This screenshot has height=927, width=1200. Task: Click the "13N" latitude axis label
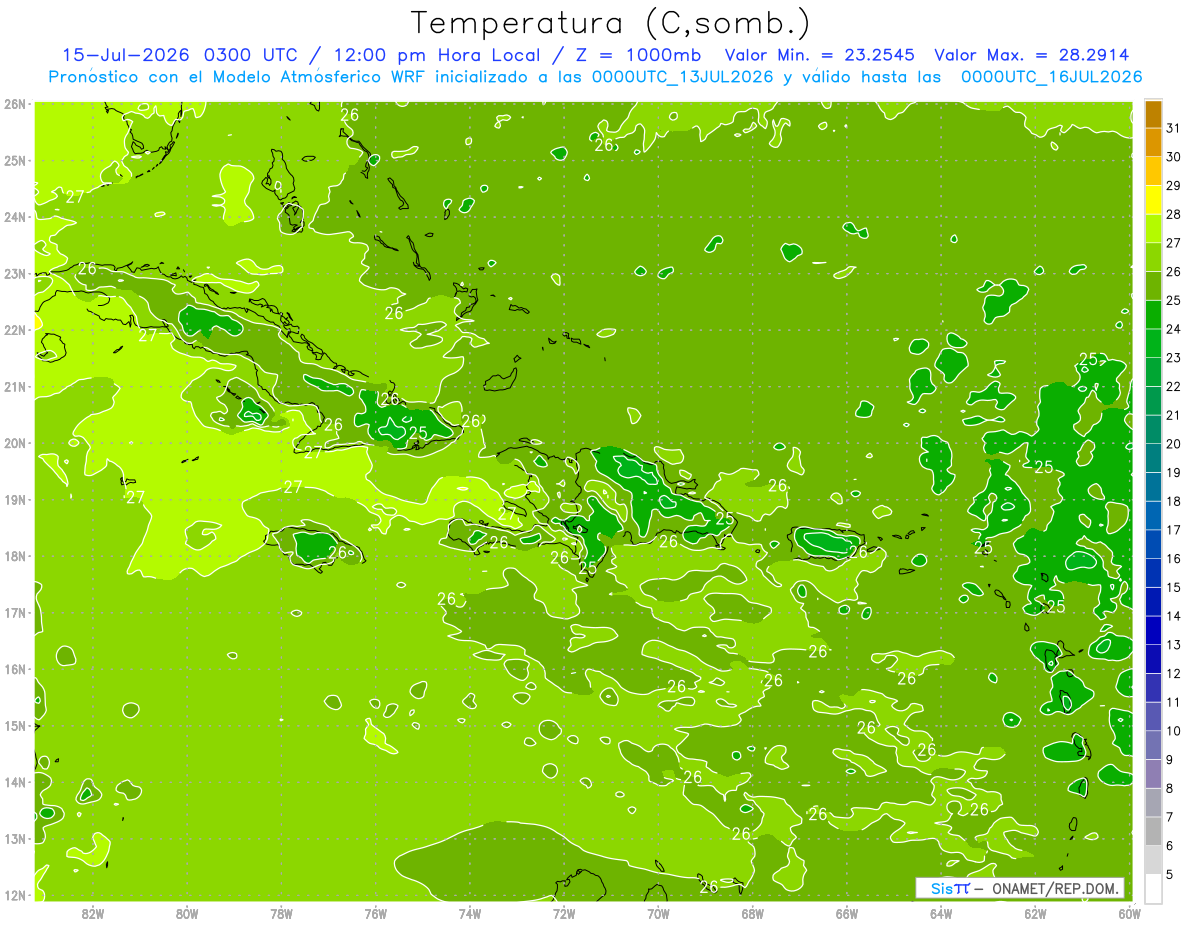click(x=15, y=839)
